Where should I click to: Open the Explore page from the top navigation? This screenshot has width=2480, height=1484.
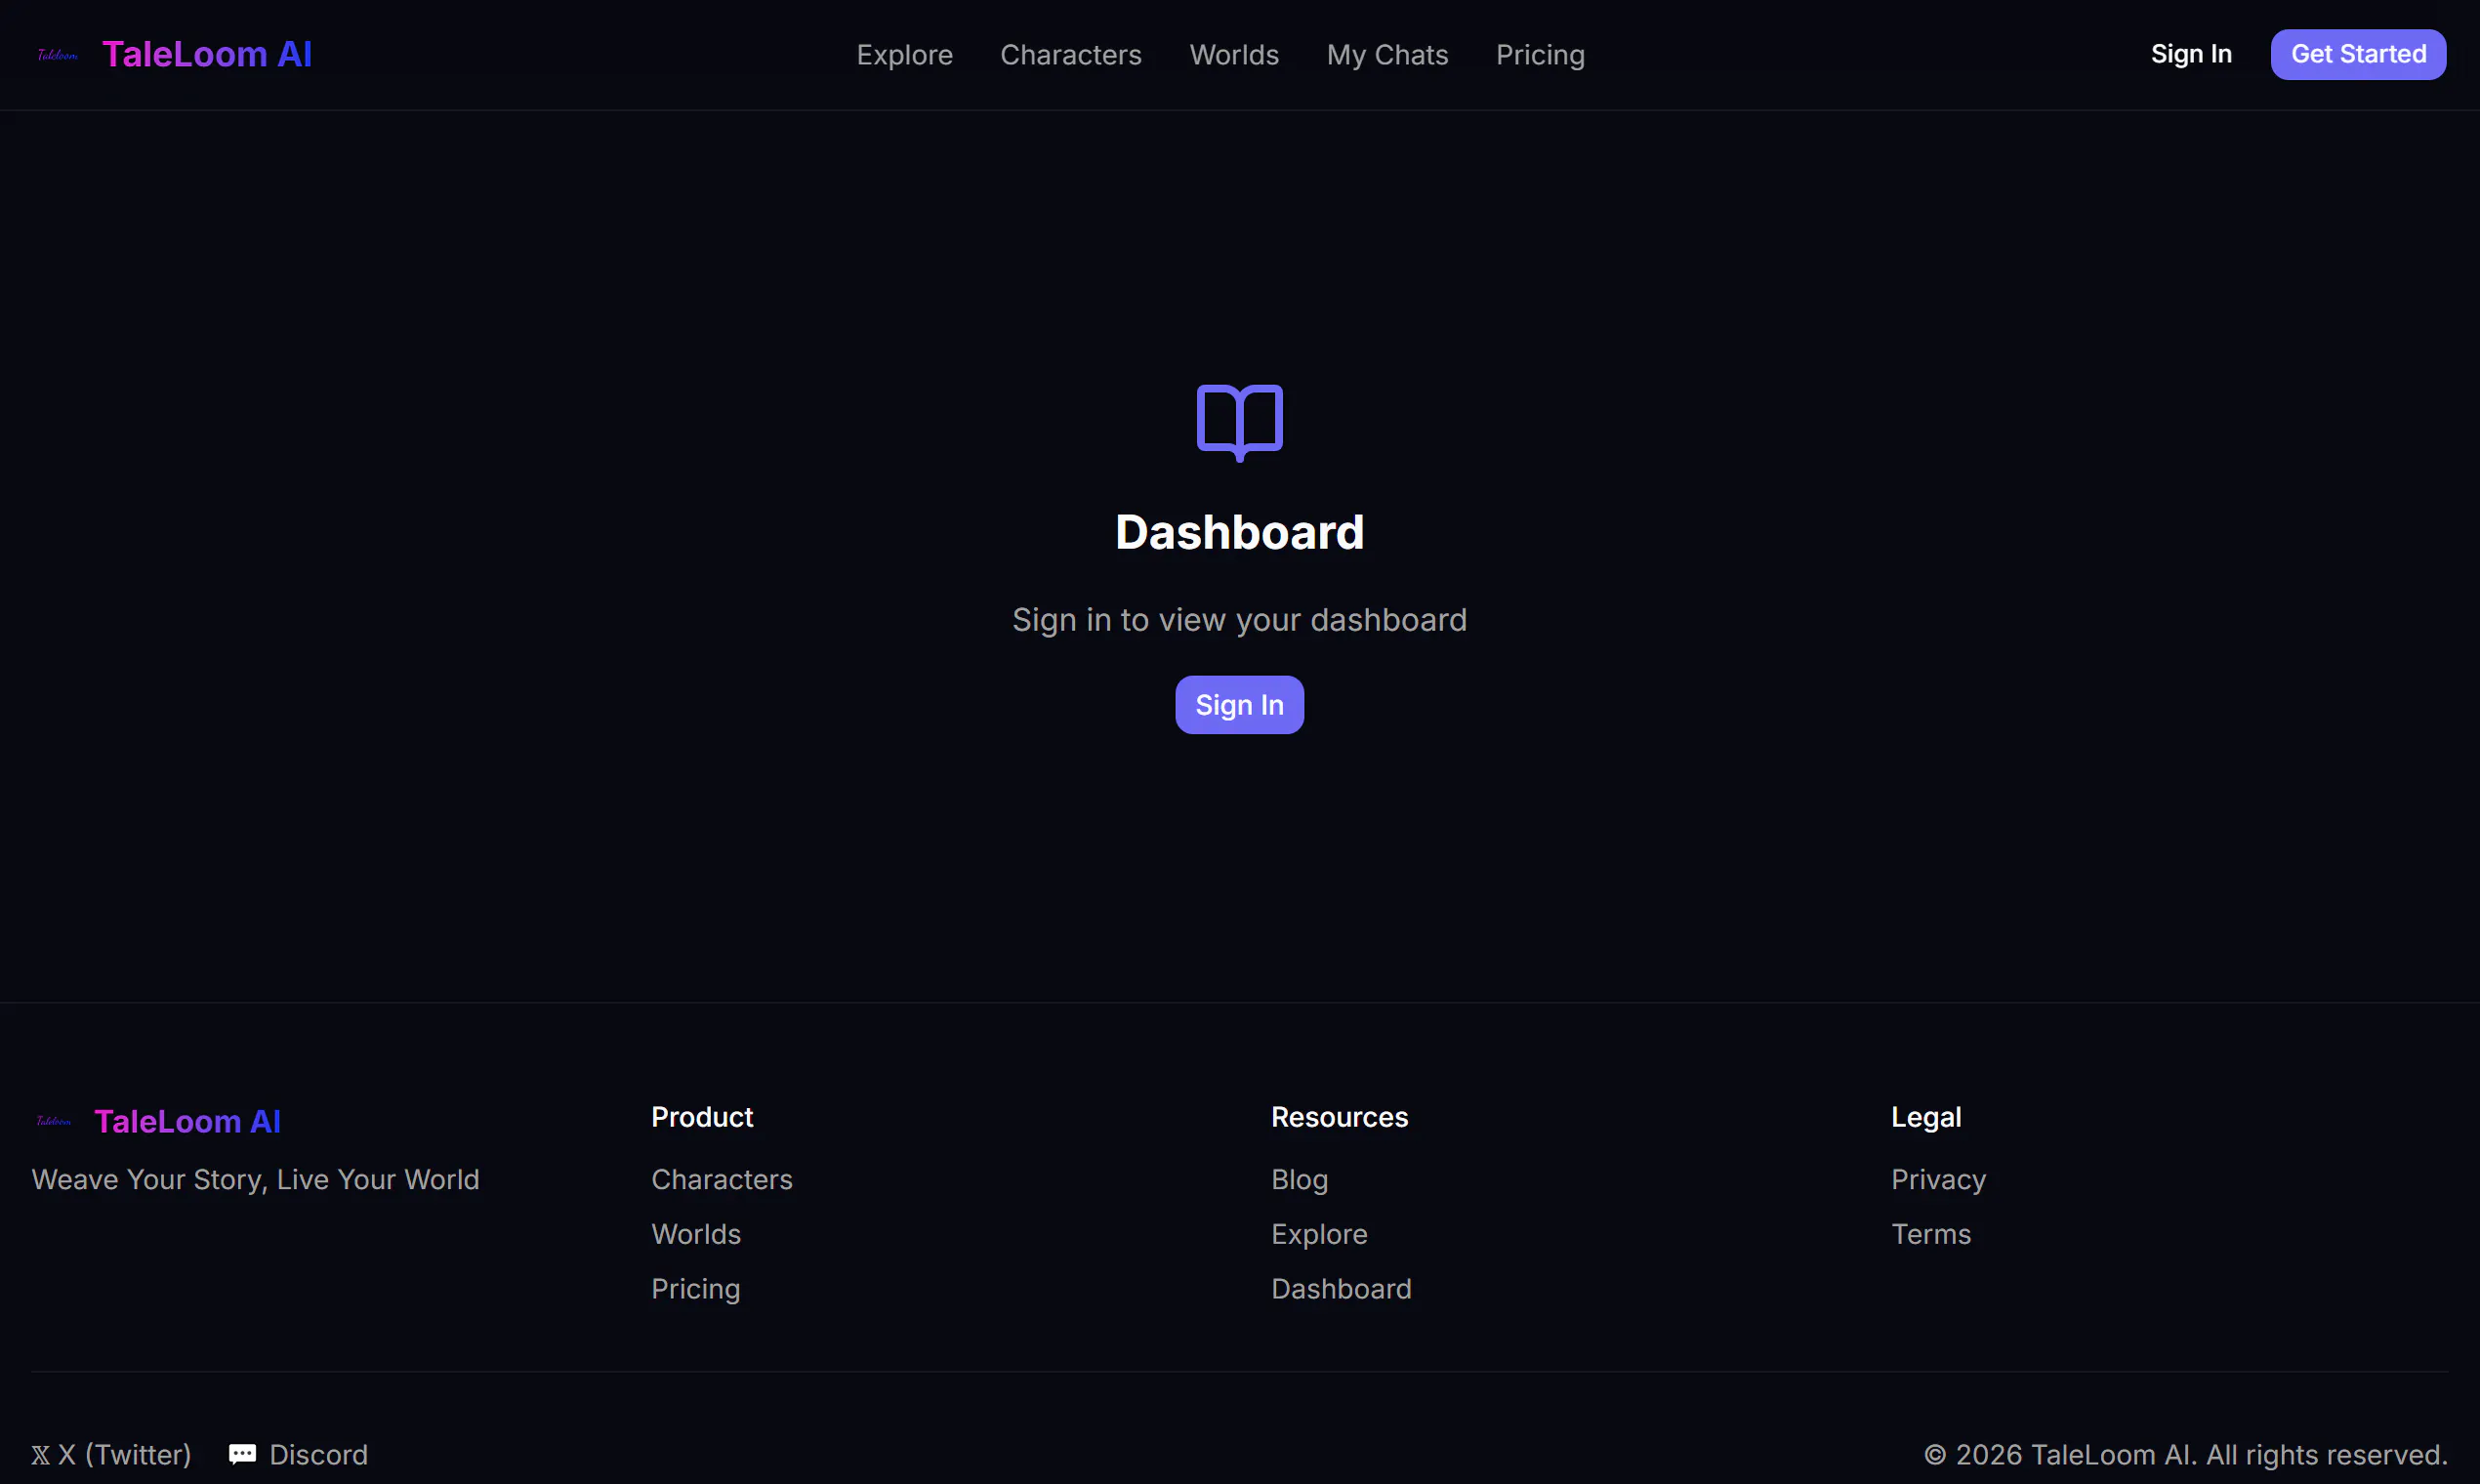pos(904,55)
